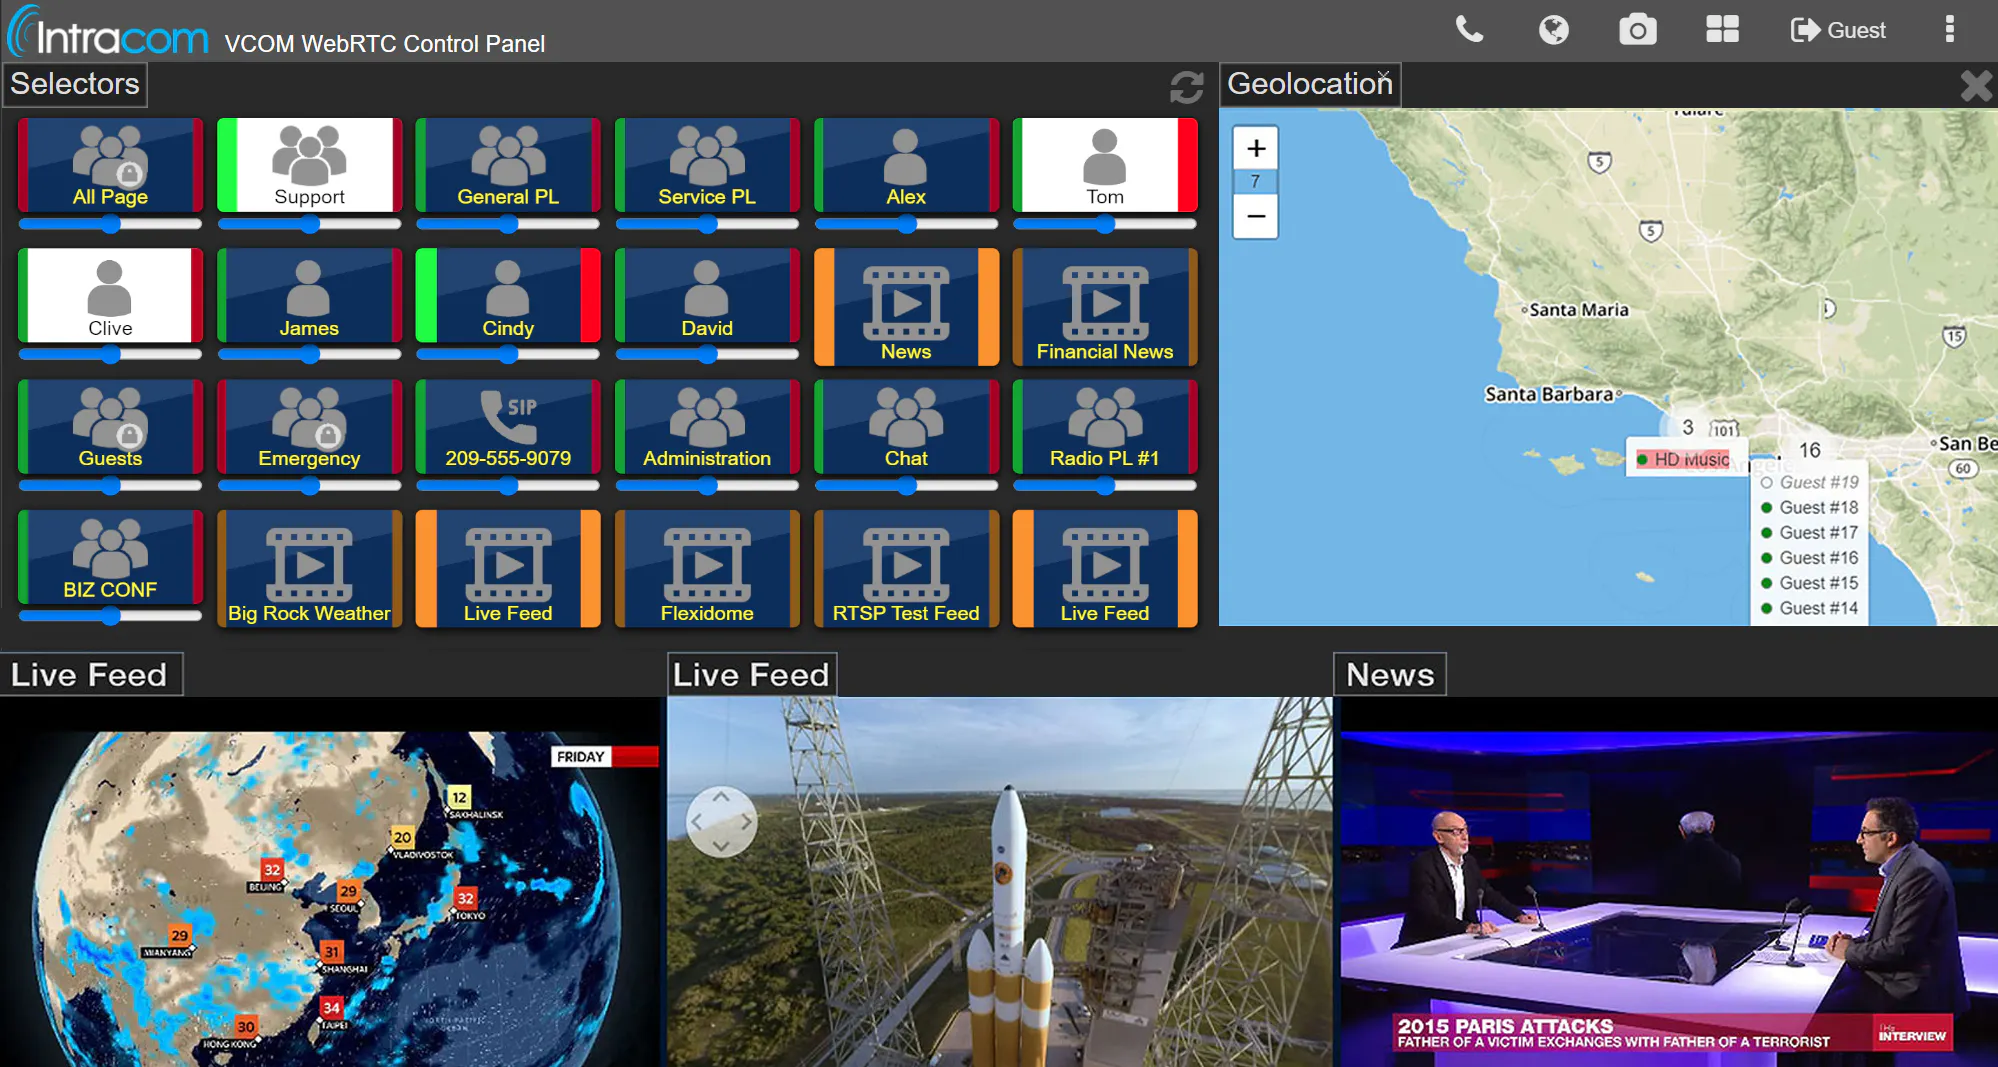Image resolution: width=1998 pixels, height=1067 pixels.
Task: Select the General PL party line
Action: coord(508,165)
